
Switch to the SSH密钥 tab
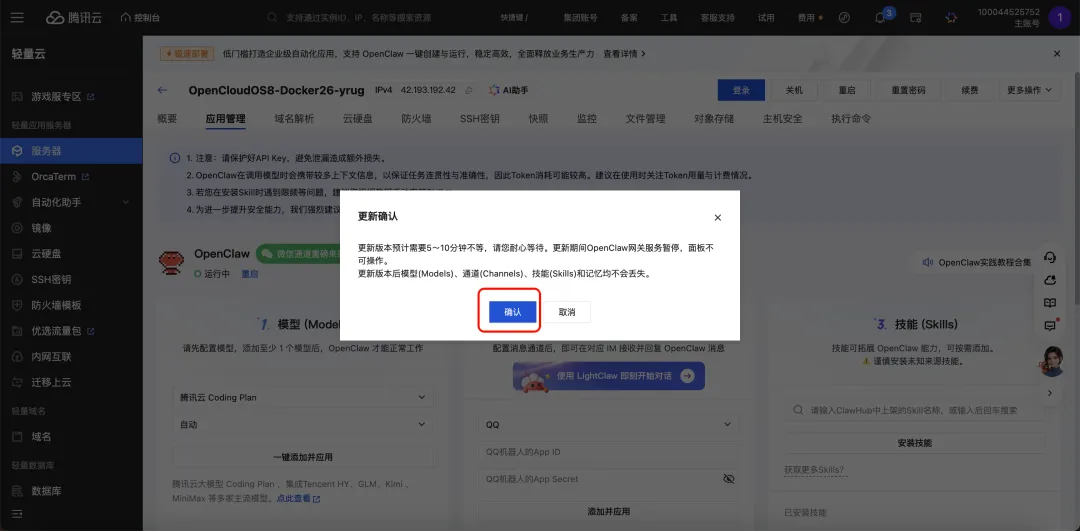click(479, 118)
